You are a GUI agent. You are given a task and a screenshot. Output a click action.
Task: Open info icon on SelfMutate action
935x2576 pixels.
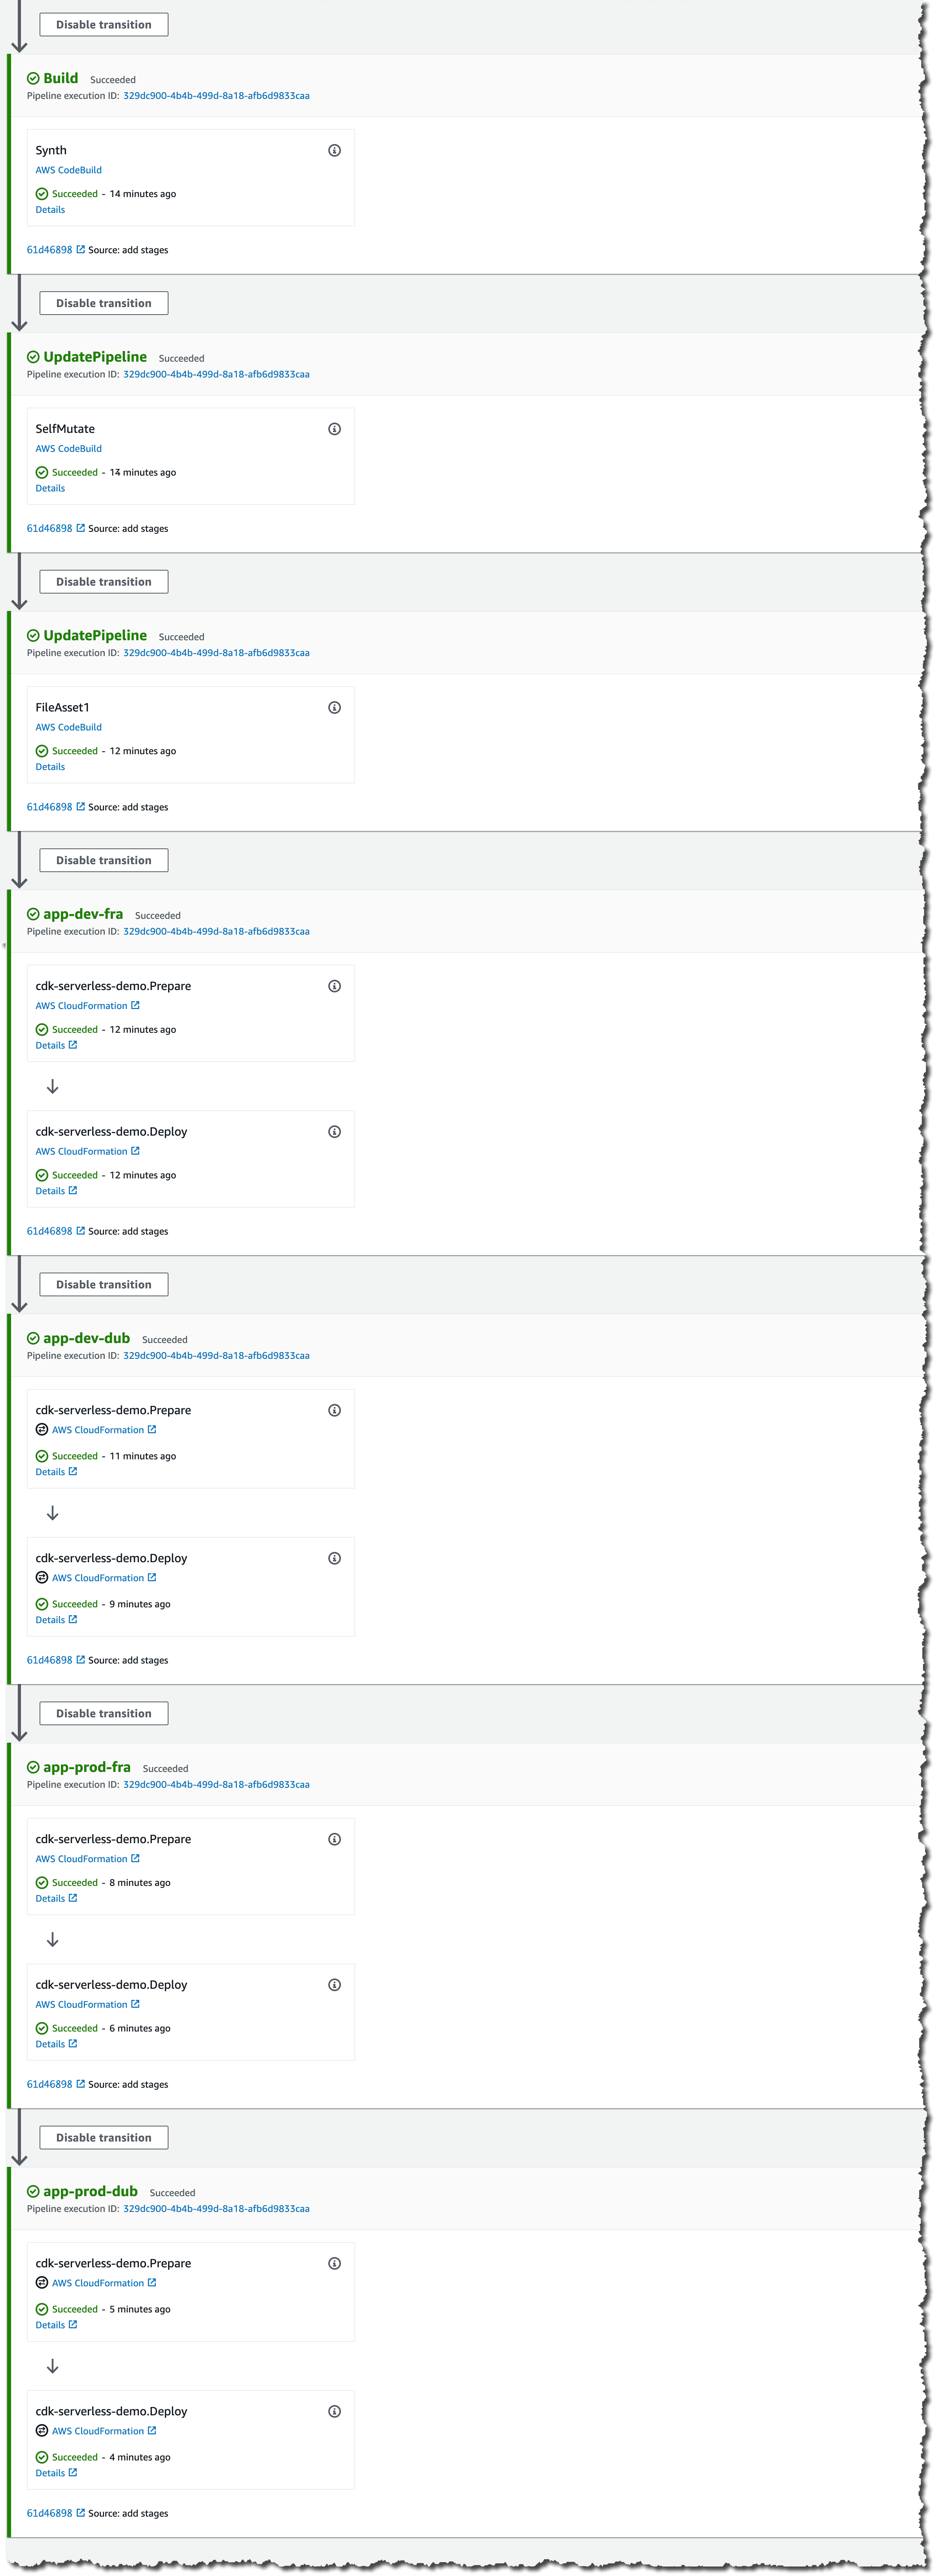[x=334, y=429]
